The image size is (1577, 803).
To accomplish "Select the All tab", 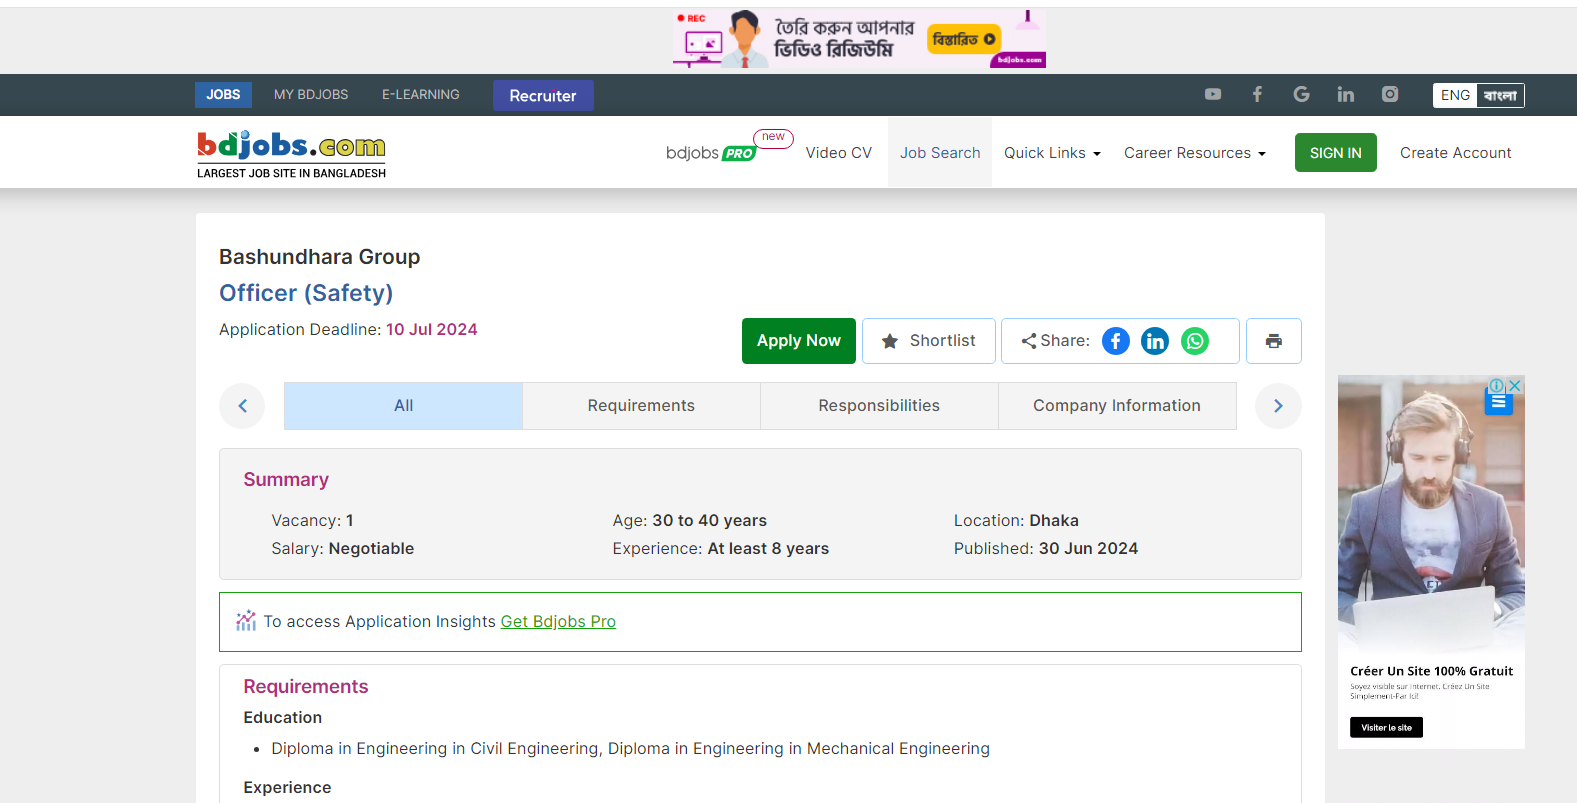I will point(403,406).
